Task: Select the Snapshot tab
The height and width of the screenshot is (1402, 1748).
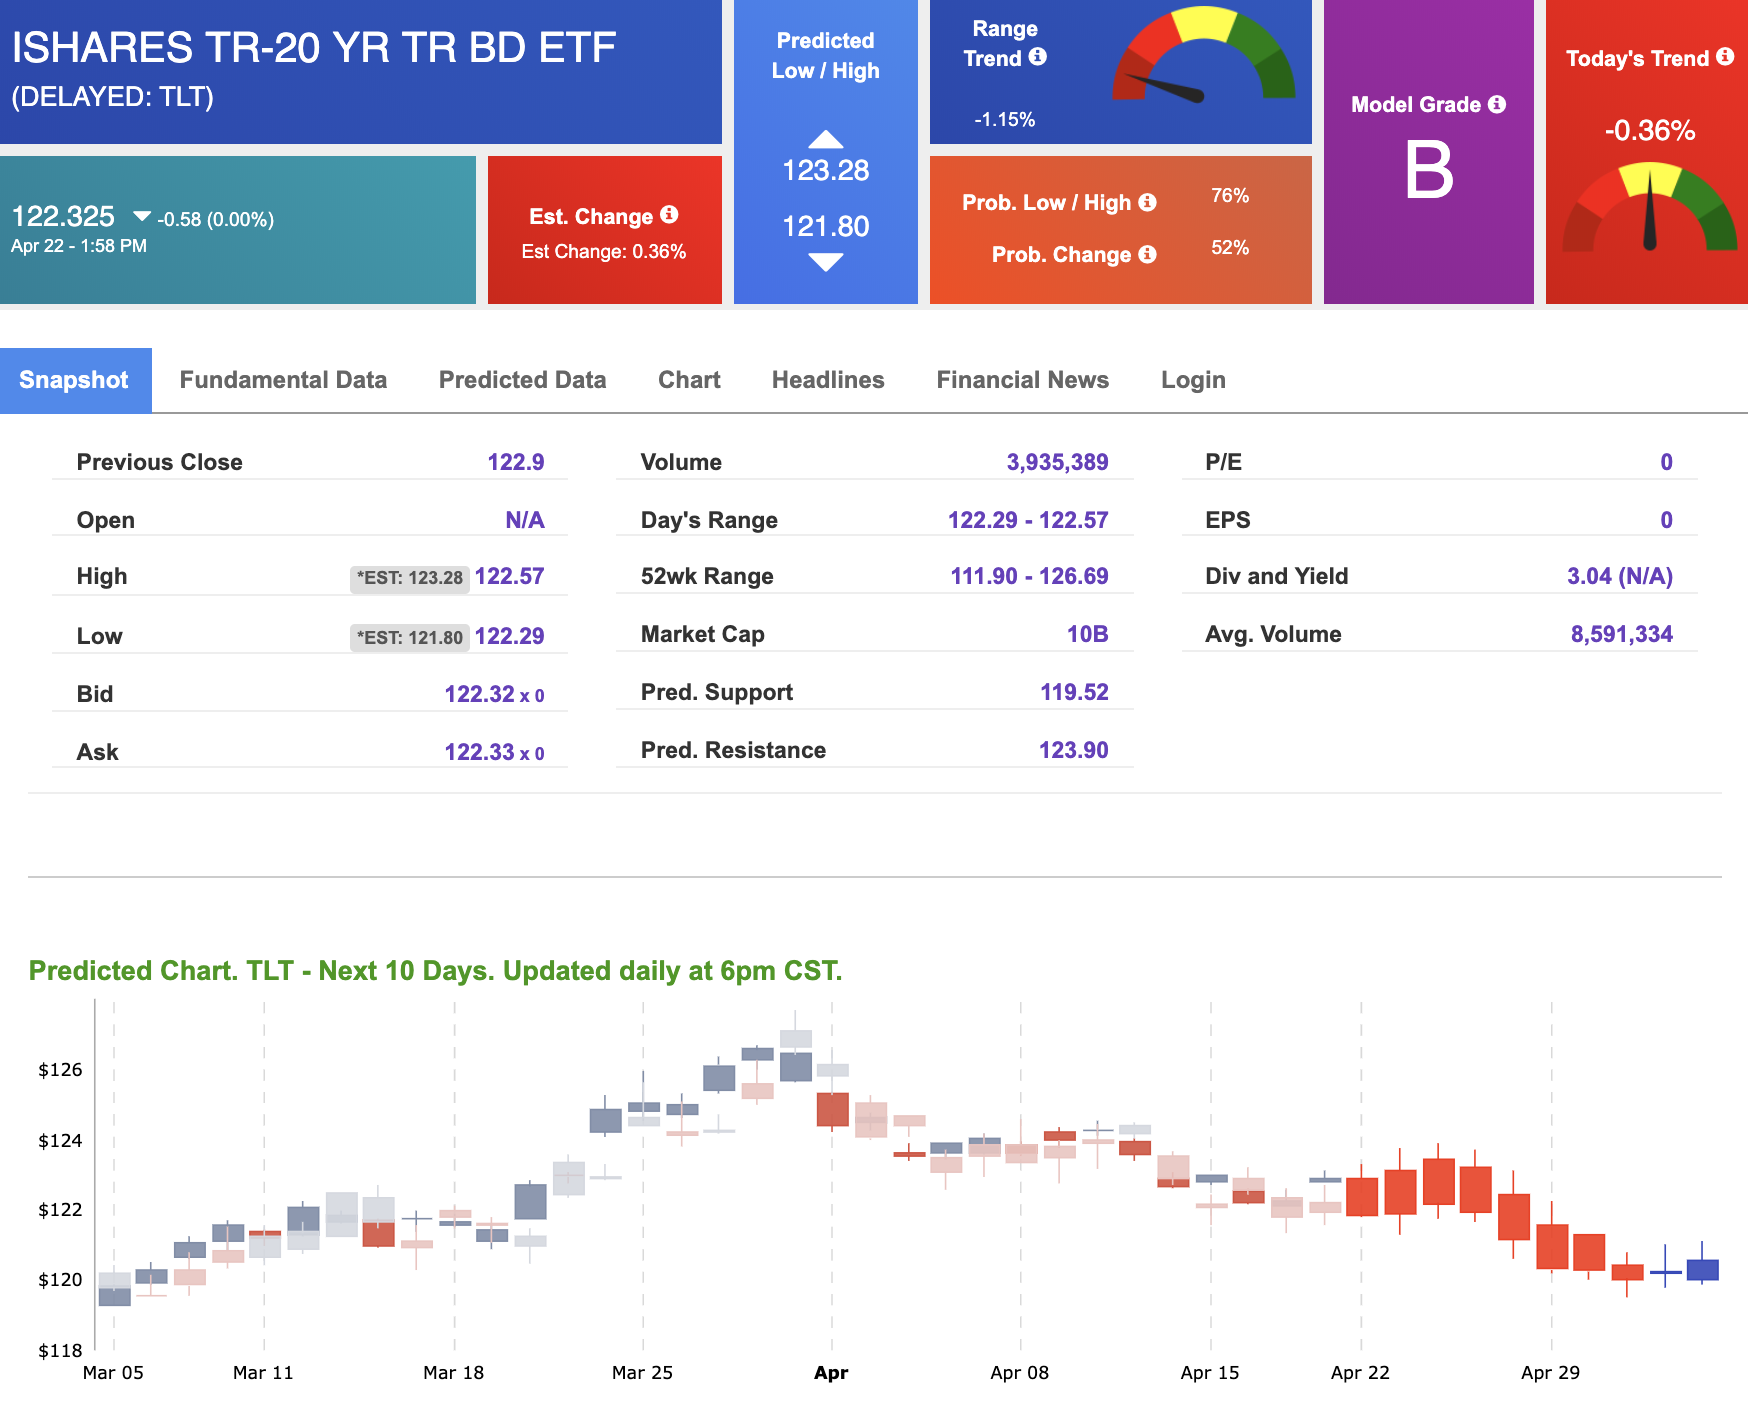Action: 75,380
